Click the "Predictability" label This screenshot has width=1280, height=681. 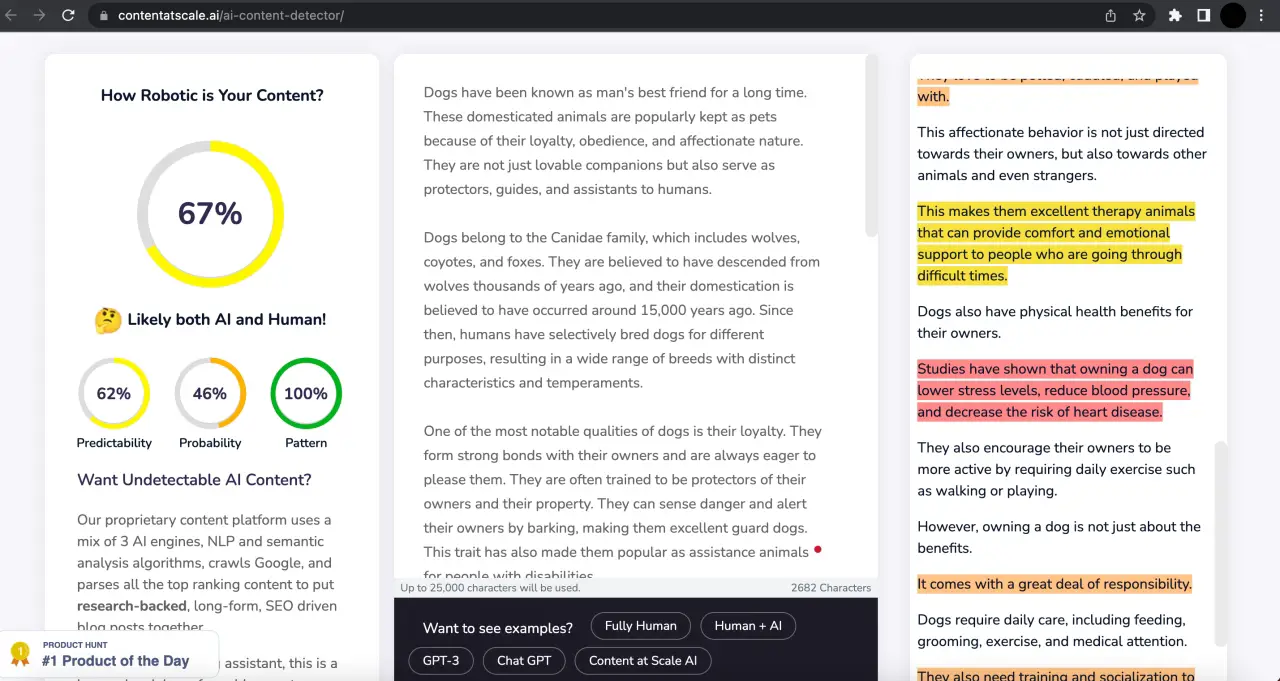pos(114,443)
